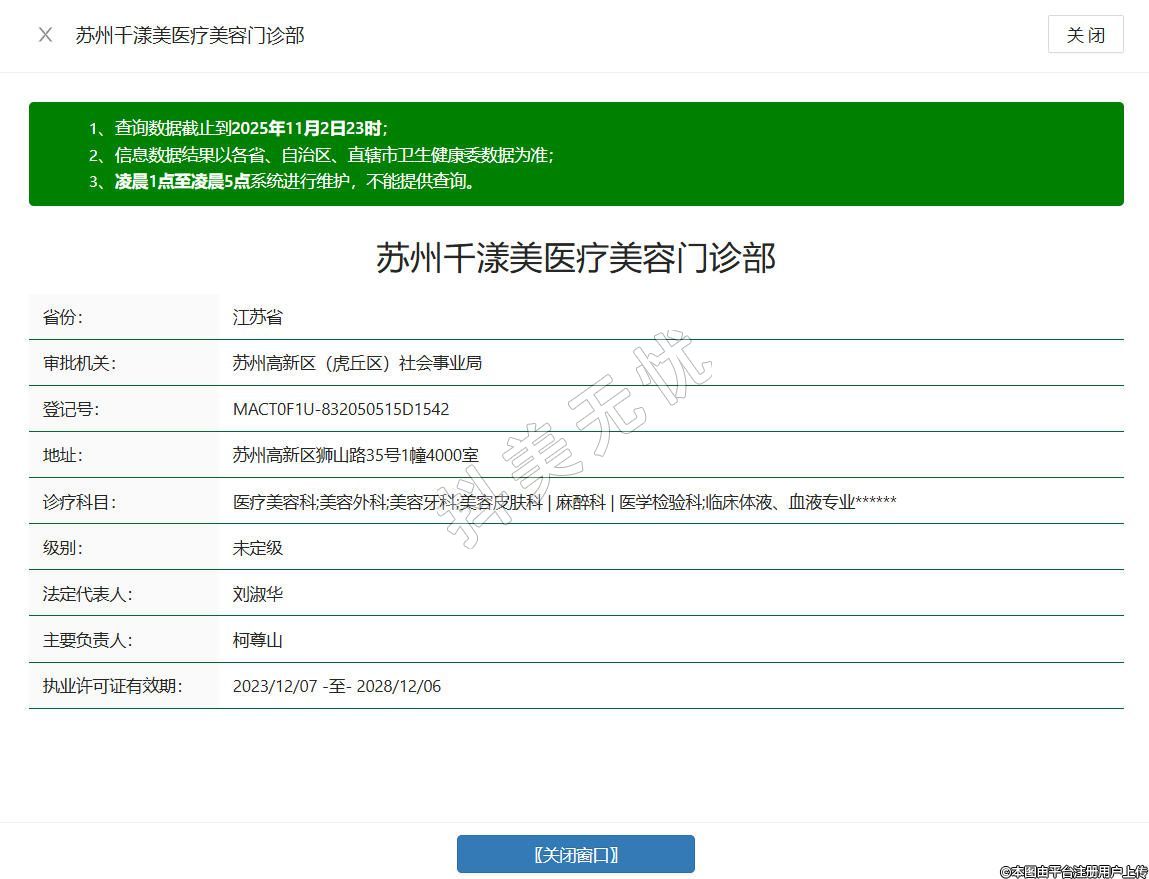Click the large centered clinic name heading

tap(575, 258)
